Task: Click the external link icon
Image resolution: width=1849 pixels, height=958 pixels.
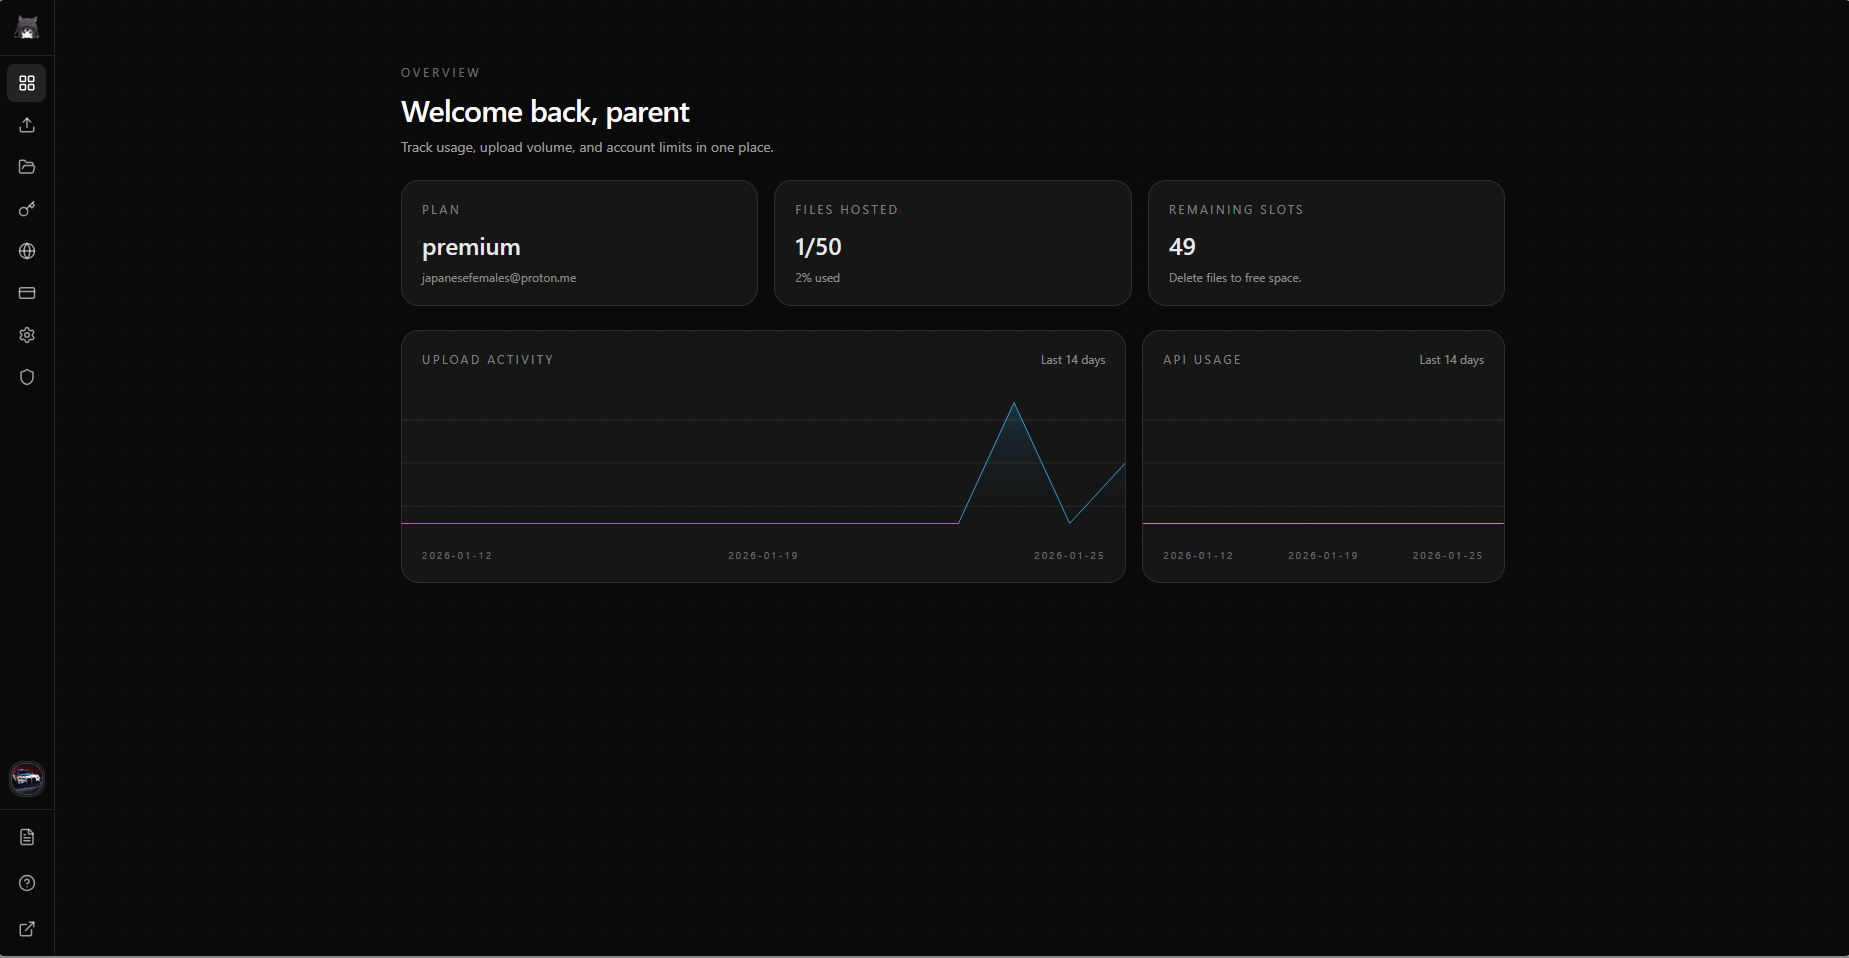Action: coord(27,929)
